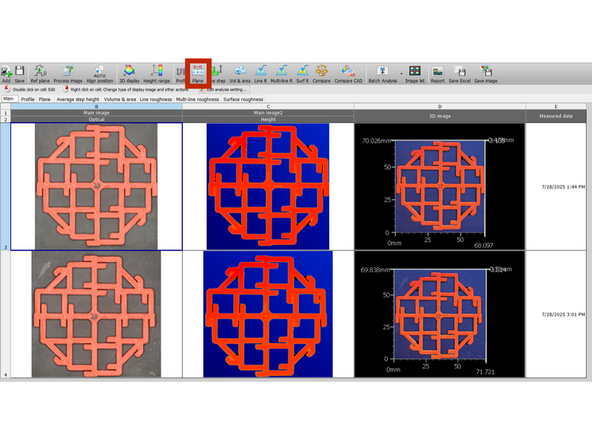Select the Surf R roughness tool
Screen dimensions: 592x444
tap(302, 74)
